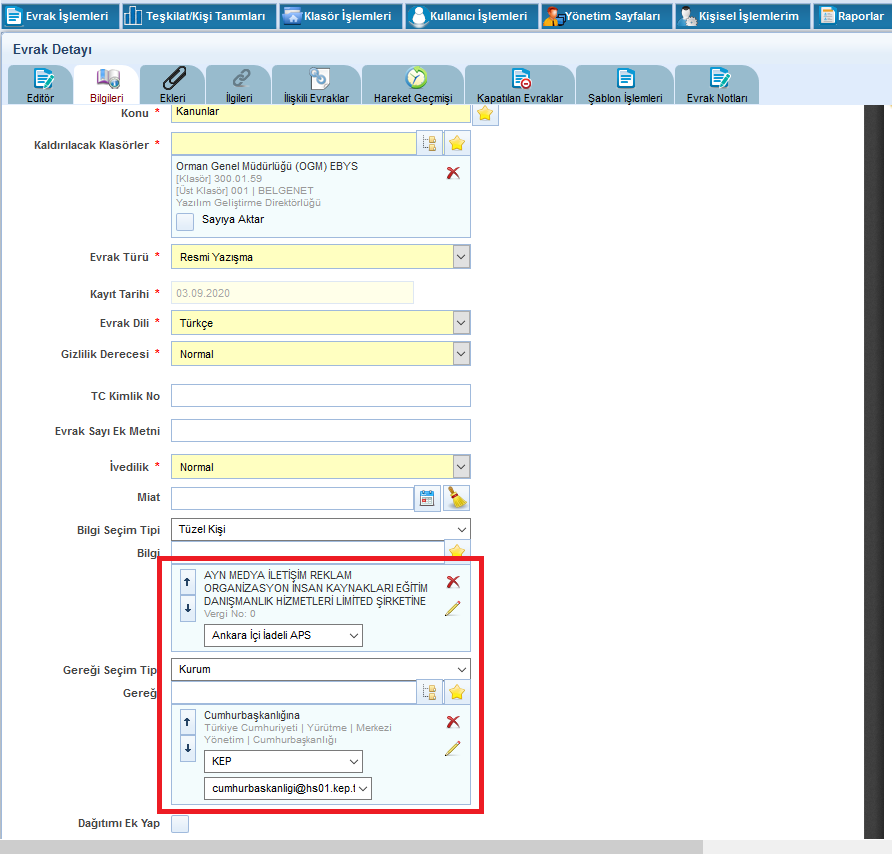Screen dimensions: 892x854
Task: Open the tree picker for Kaldırılacak Klasörler
Action: 430,143
